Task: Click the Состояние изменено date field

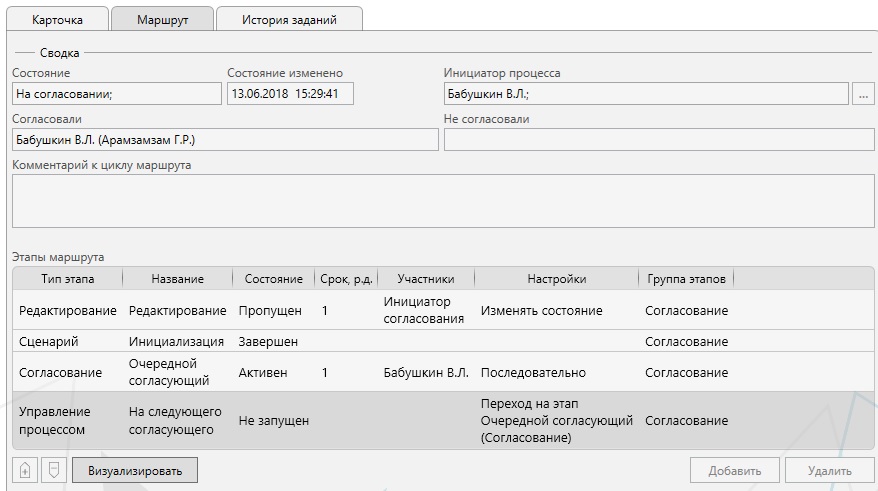Action: click(x=290, y=94)
